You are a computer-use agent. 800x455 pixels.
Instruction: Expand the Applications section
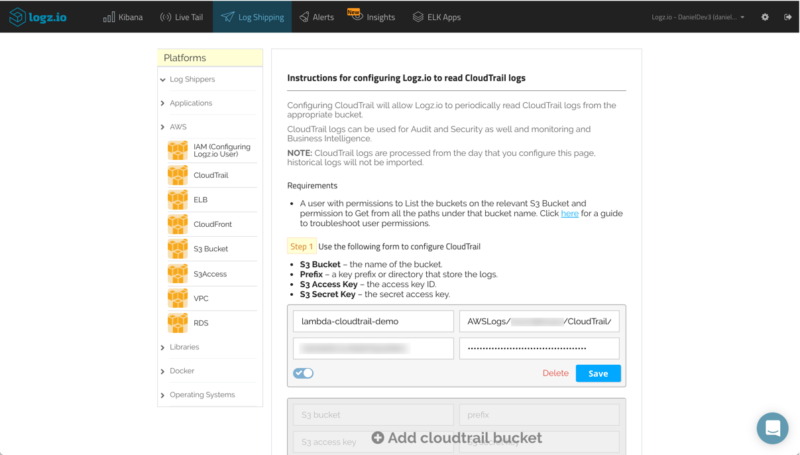190,103
